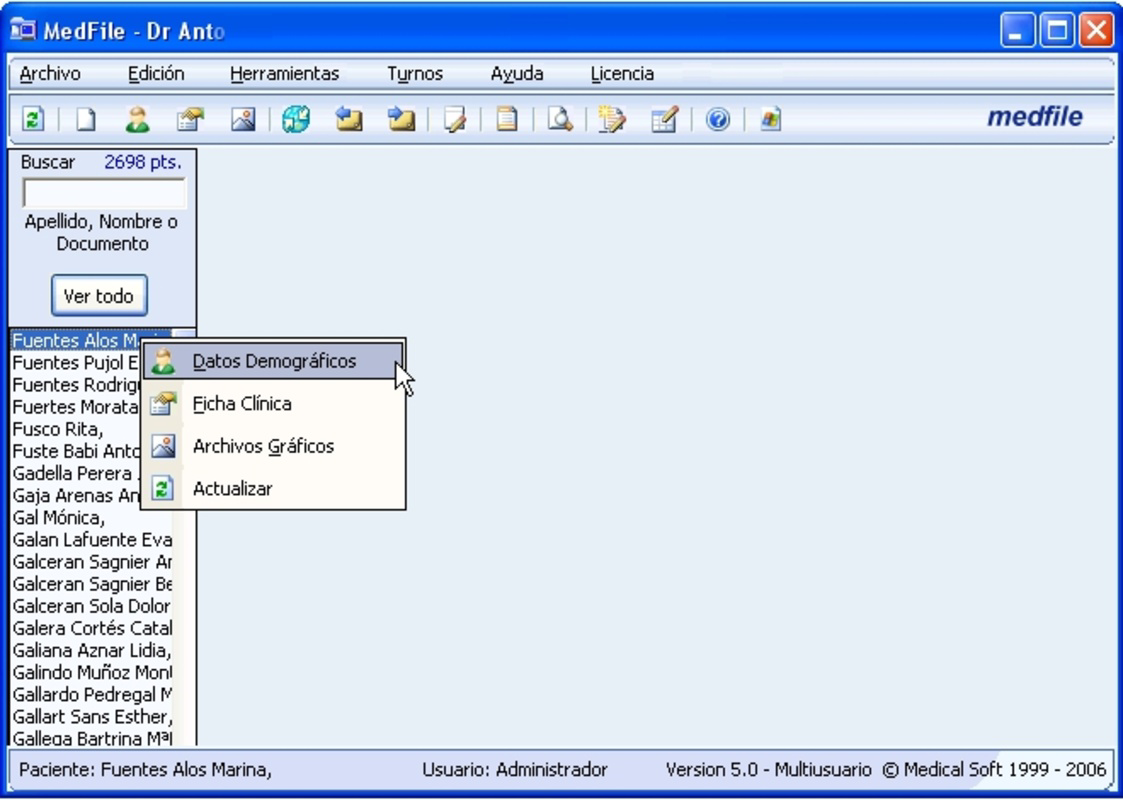
Task: Select patient Fuertes Morata in the list
Action: coord(76,407)
